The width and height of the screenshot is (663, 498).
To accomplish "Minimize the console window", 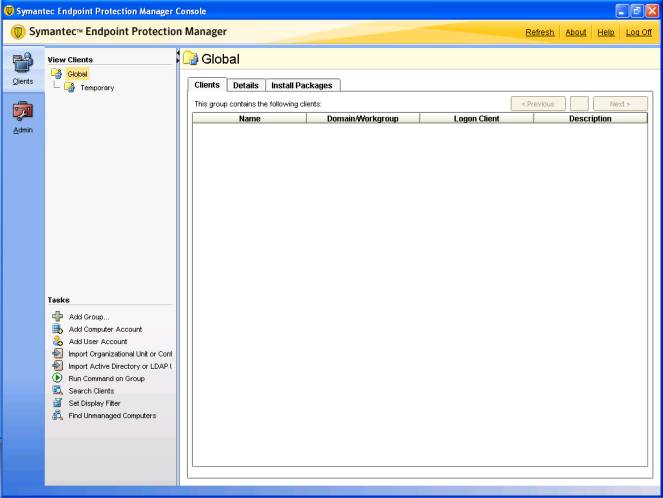I will [x=622, y=11].
